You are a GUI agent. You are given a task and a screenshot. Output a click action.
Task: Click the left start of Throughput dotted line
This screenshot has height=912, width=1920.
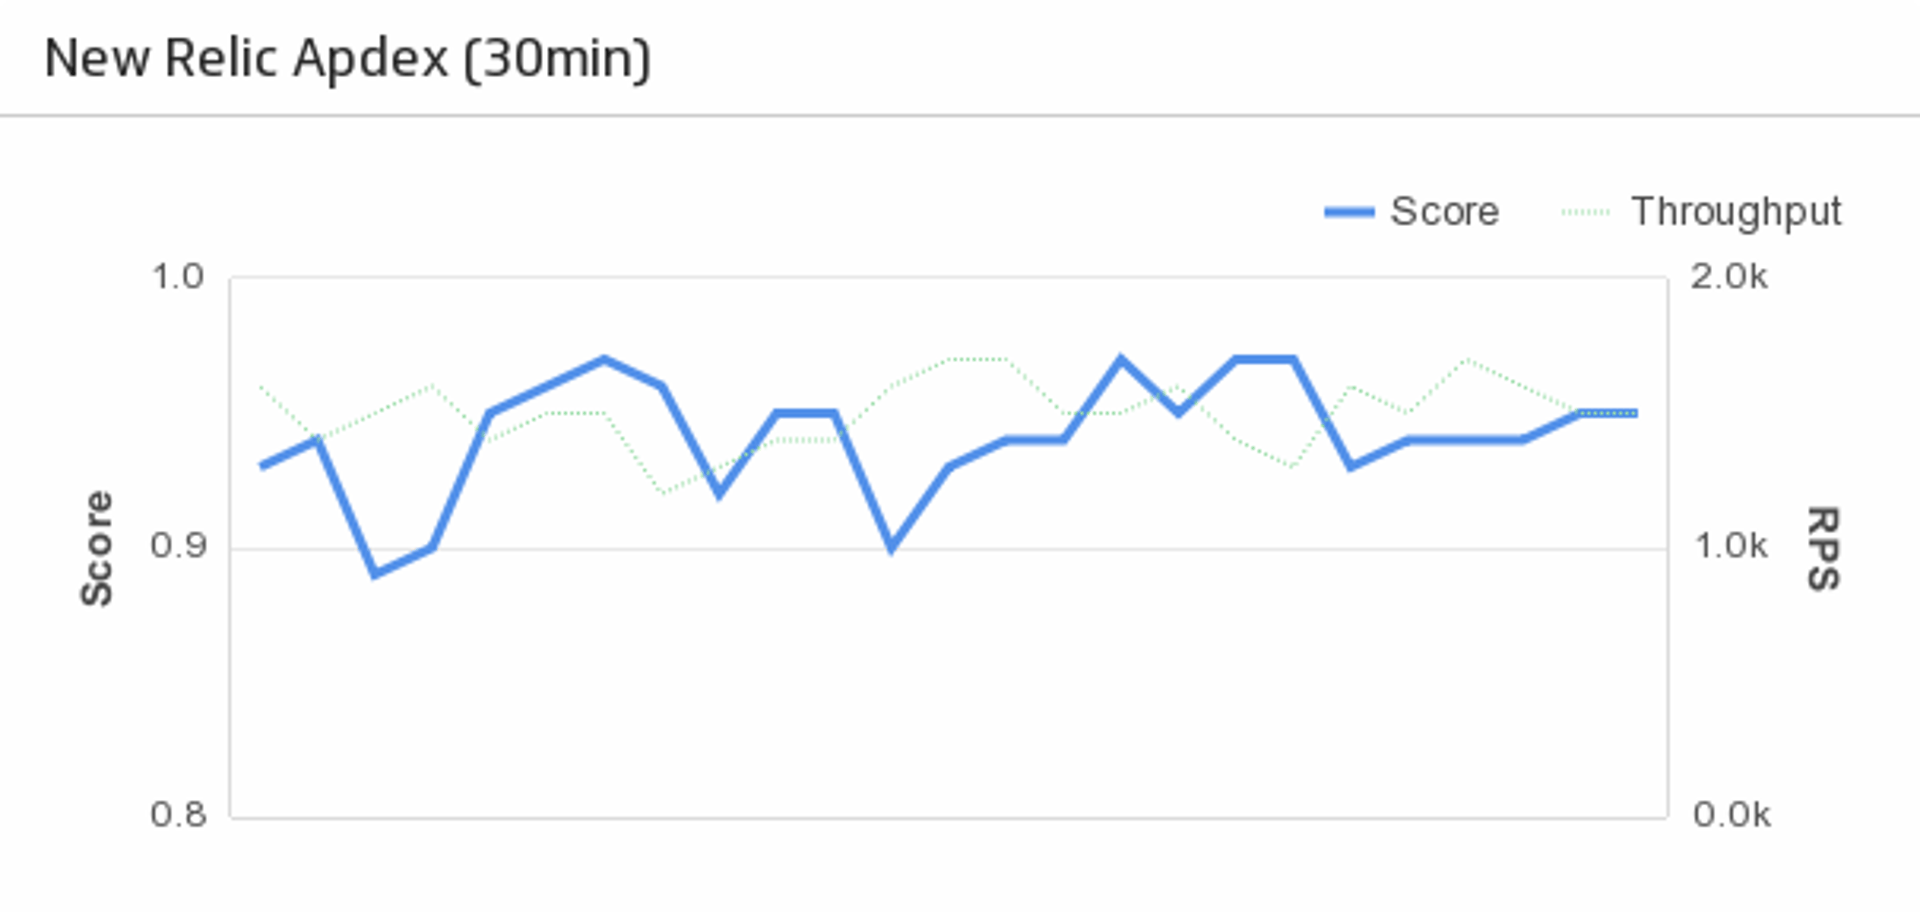pyautogui.click(x=261, y=386)
